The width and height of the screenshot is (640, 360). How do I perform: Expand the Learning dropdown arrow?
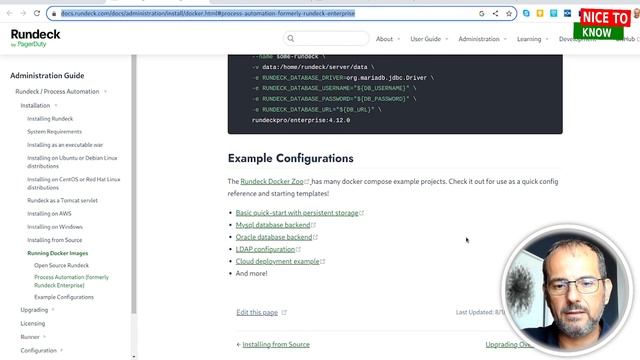(547, 39)
